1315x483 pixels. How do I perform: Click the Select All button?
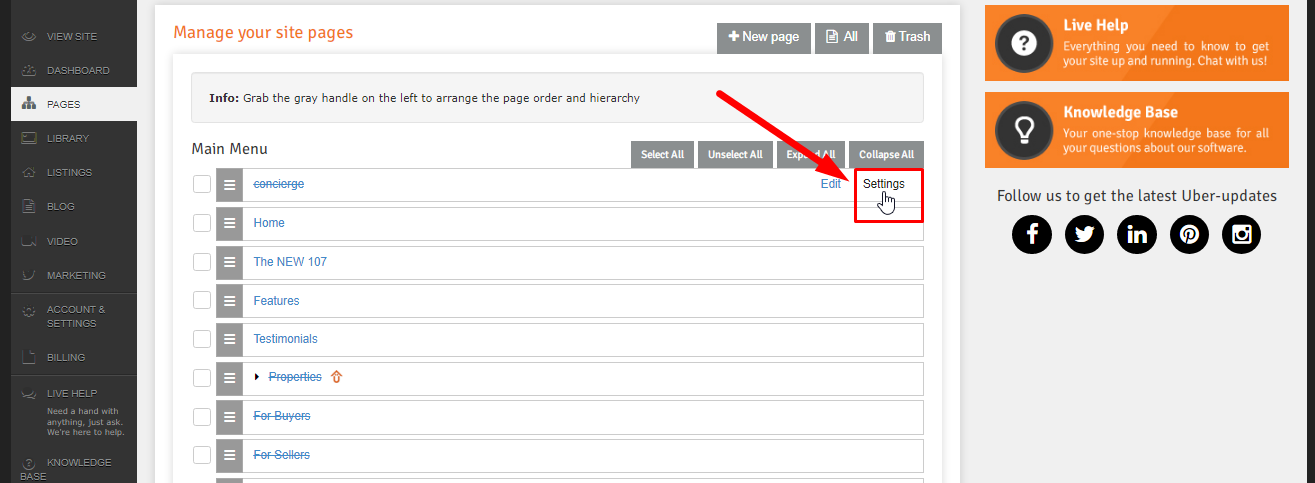[x=662, y=155]
